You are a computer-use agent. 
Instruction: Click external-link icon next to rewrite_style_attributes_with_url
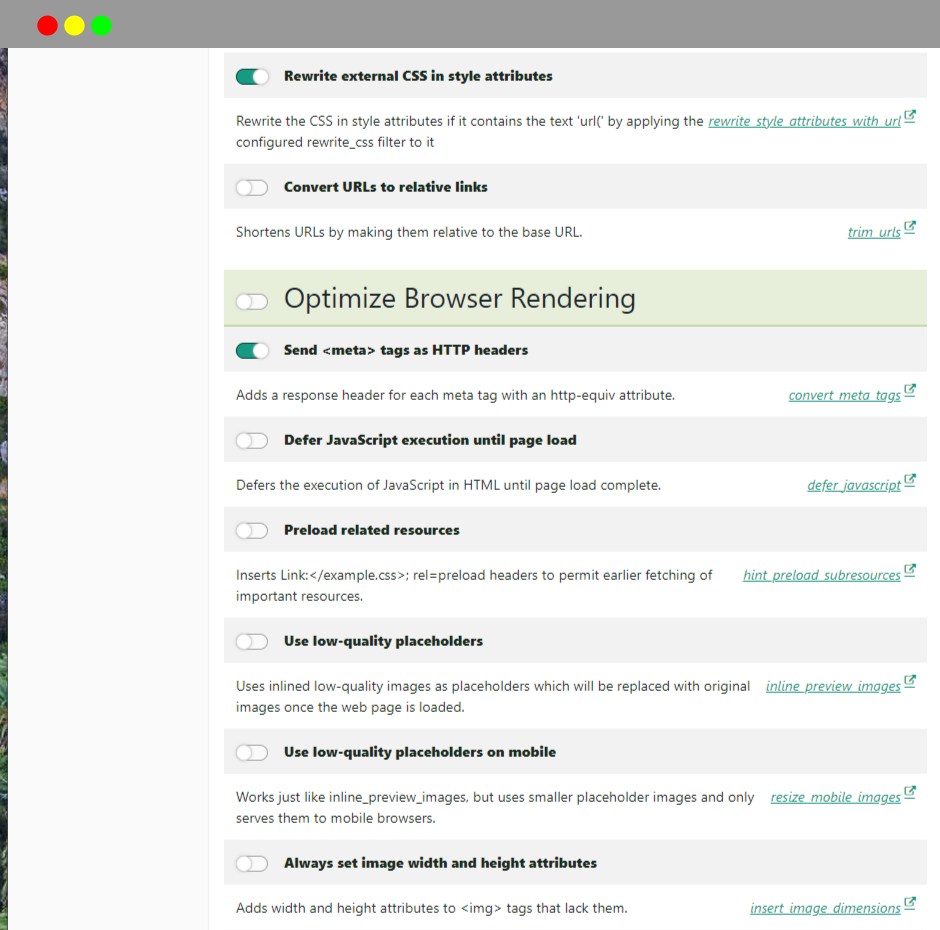pyautogui.click(x=909, y=116)
